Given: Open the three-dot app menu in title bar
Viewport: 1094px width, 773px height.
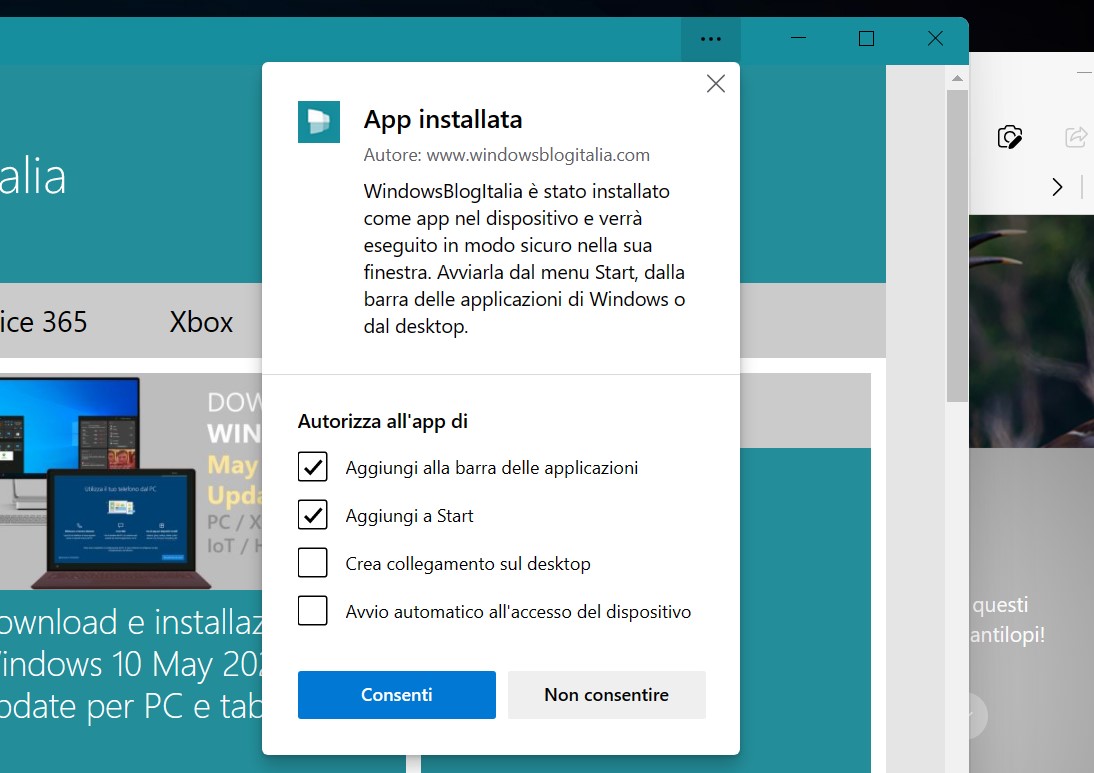Looking at the screenshot, I should (x=710, y=39).
